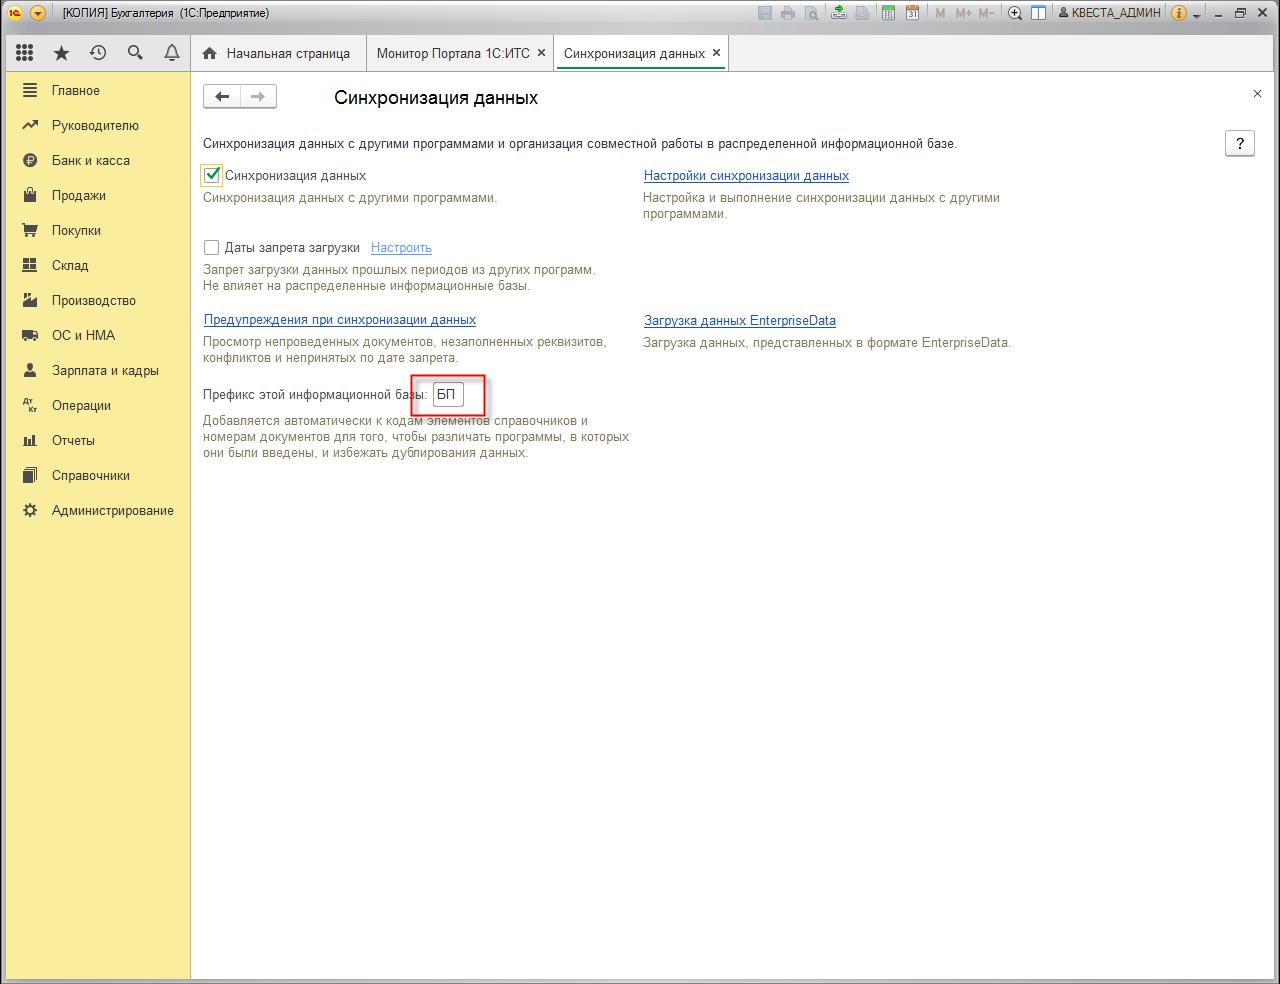Click the M+ memory add button
1280x984 pixels.
click(x=963, y=13)
